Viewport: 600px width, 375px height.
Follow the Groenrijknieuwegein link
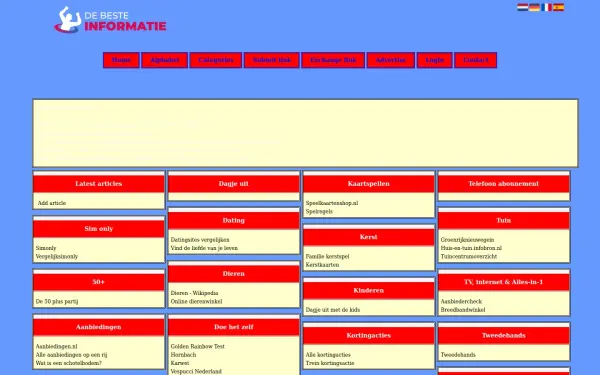pyautogui.click(x=467, y=240)
